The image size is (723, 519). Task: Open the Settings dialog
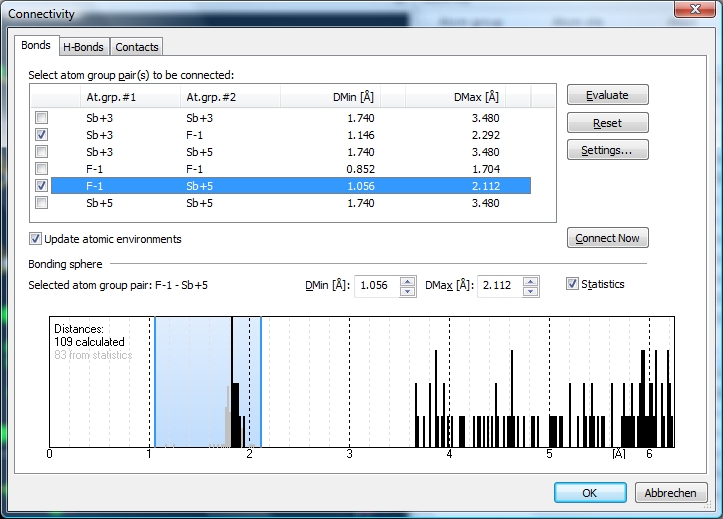607,150
